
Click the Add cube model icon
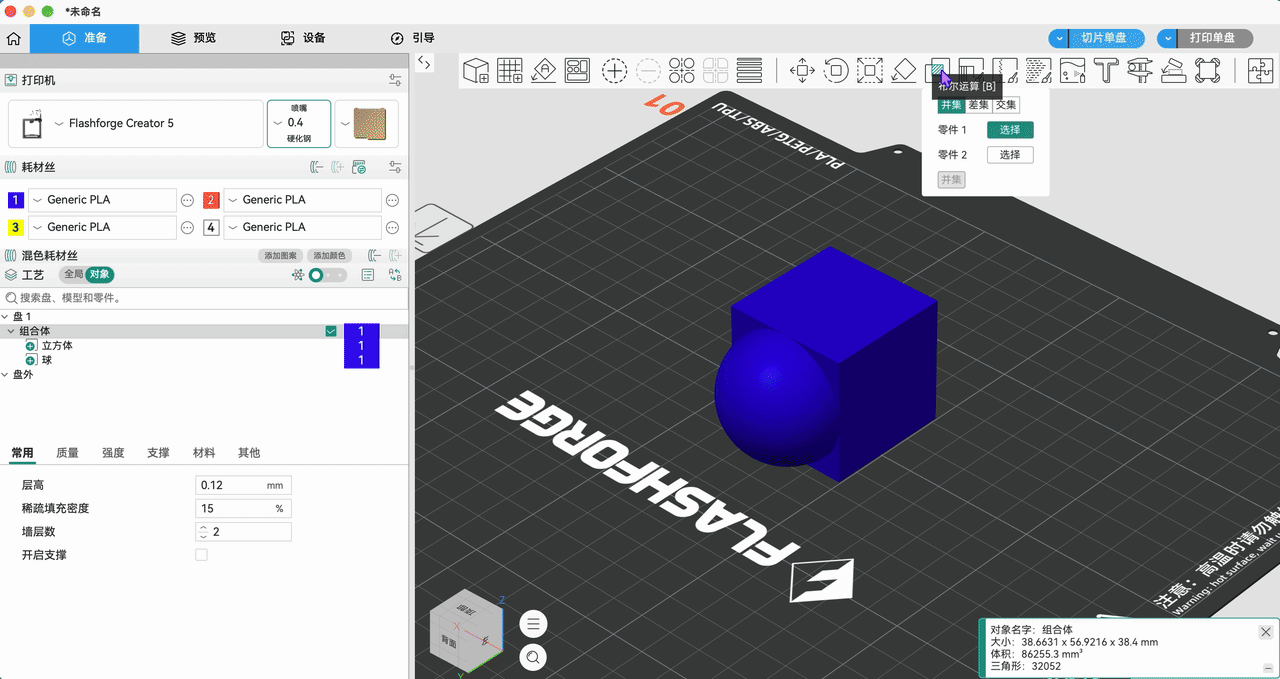pyautogui.click(x=476, y=70)
